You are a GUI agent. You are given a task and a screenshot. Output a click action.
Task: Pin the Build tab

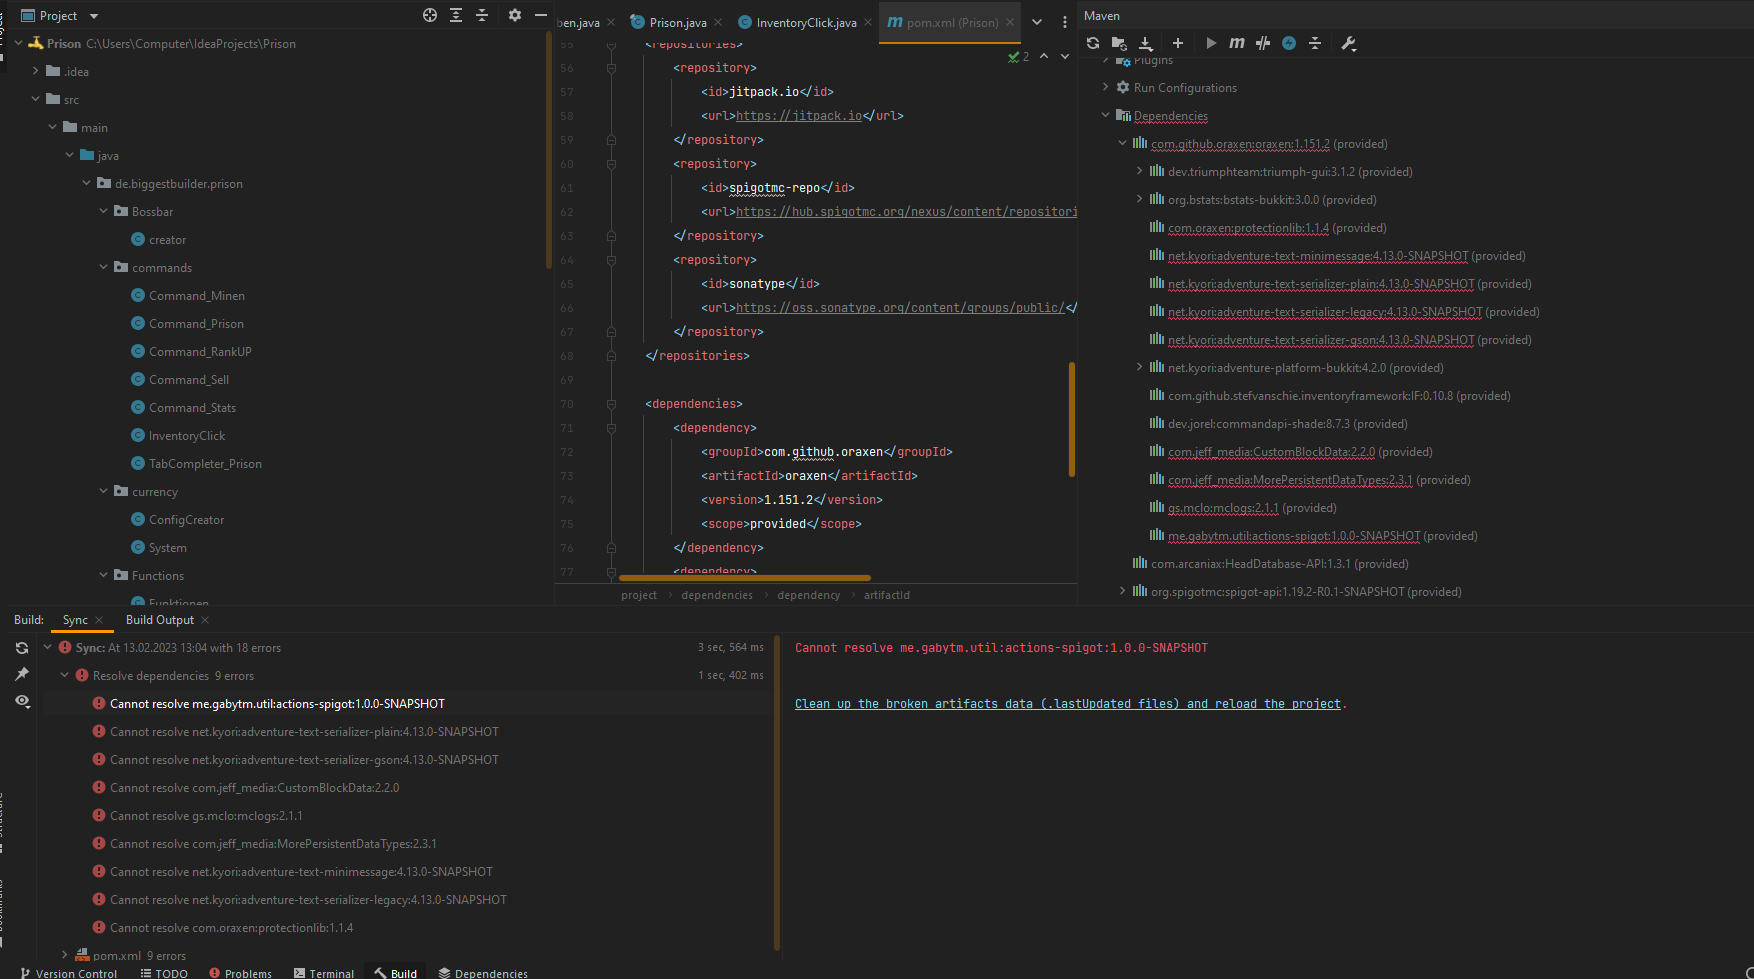(x=22, y=674)
